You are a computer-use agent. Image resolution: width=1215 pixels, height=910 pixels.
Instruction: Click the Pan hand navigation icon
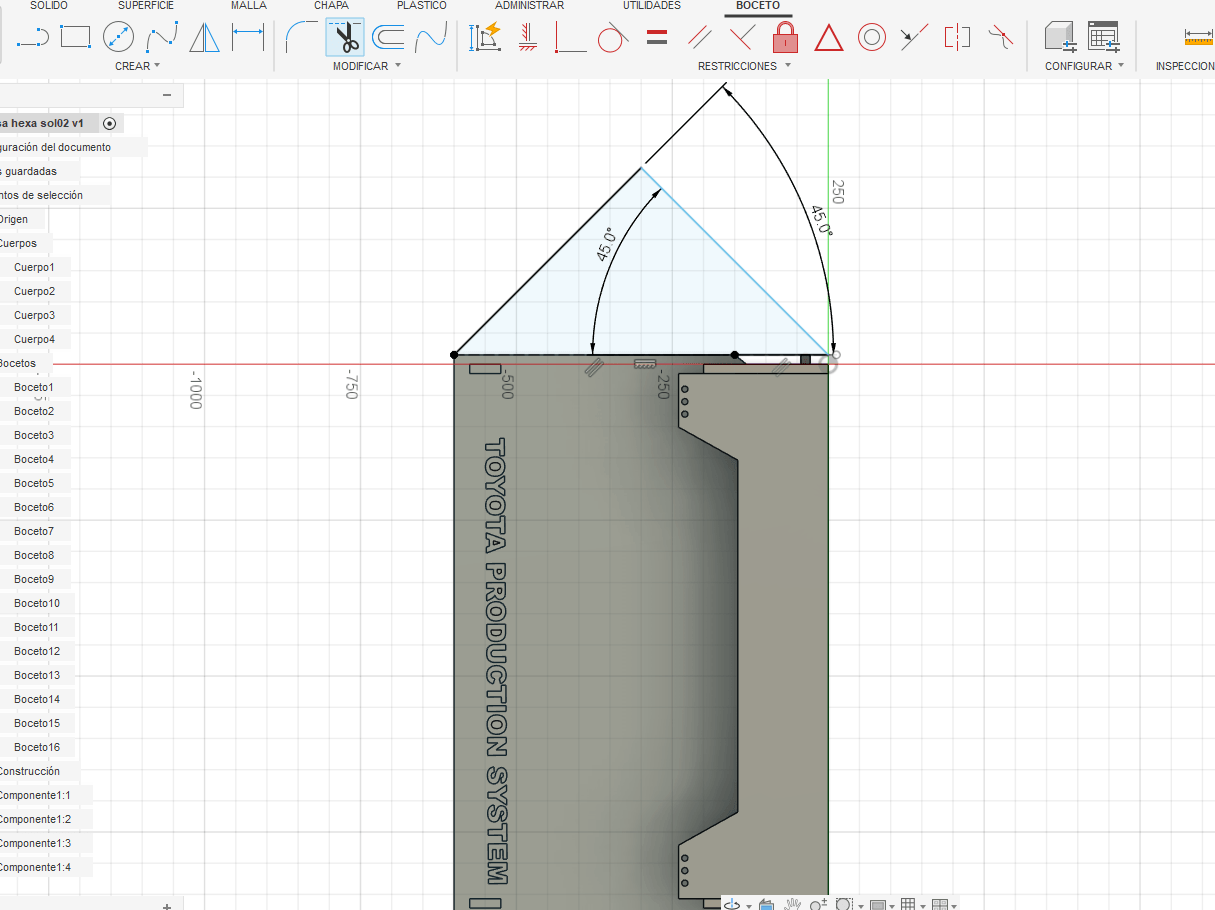(793, 904)
